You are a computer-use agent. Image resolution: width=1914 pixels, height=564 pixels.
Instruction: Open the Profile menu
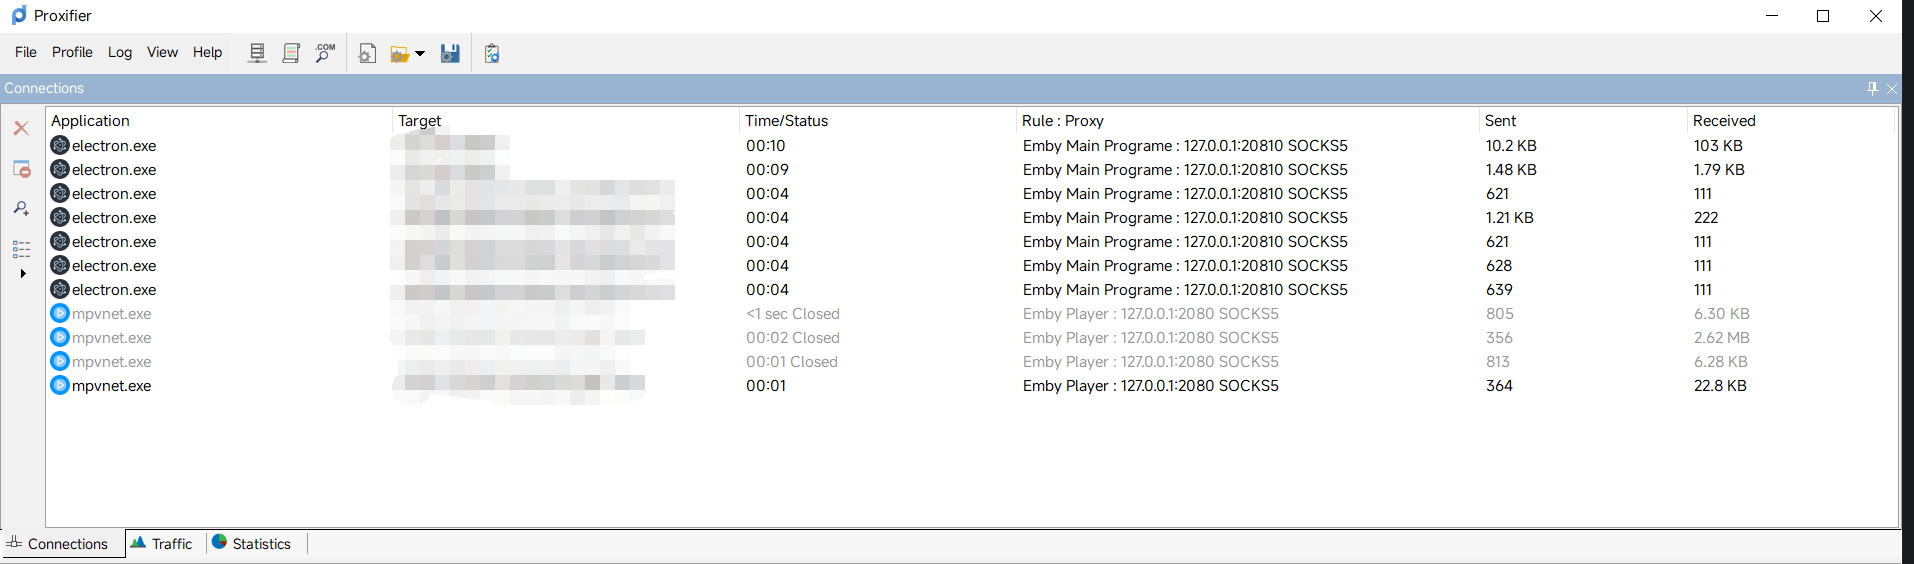[72, 52]
